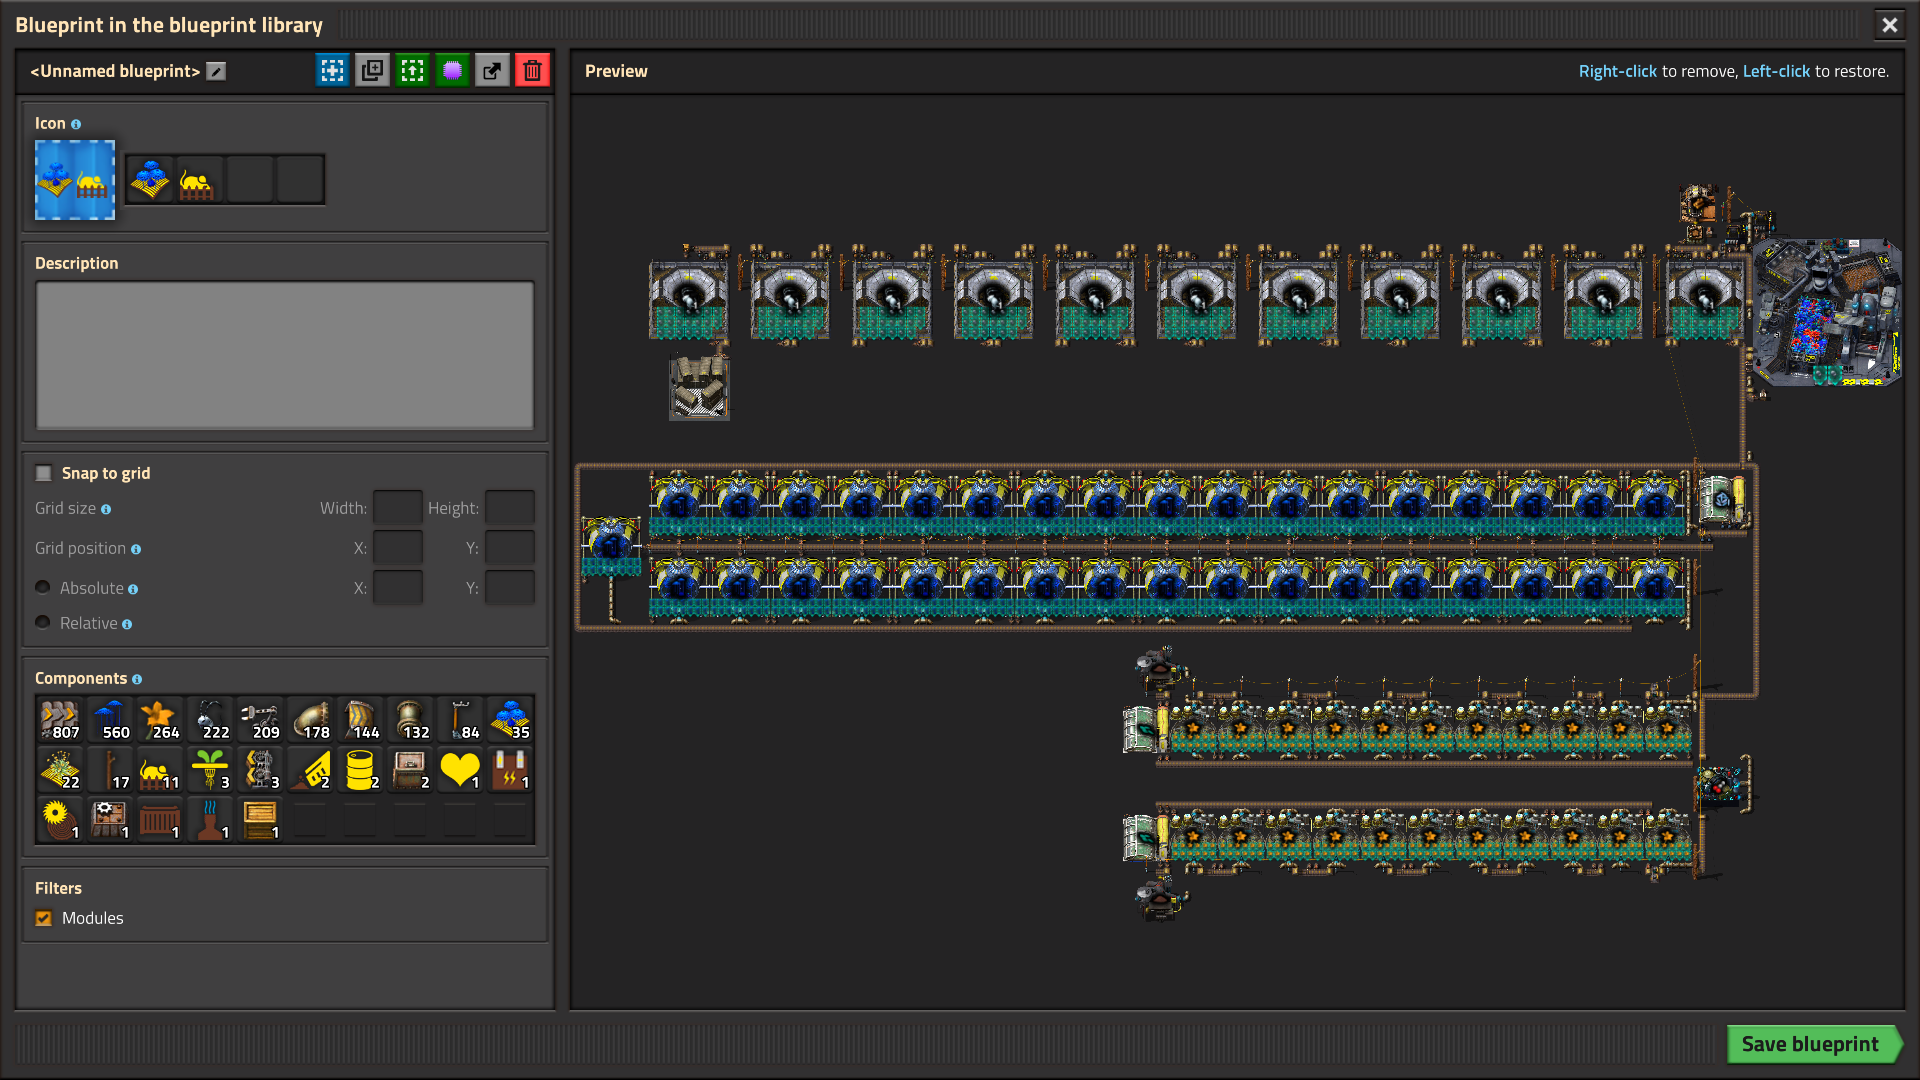Click blue soil tile component showing 35

pos(510,720)
